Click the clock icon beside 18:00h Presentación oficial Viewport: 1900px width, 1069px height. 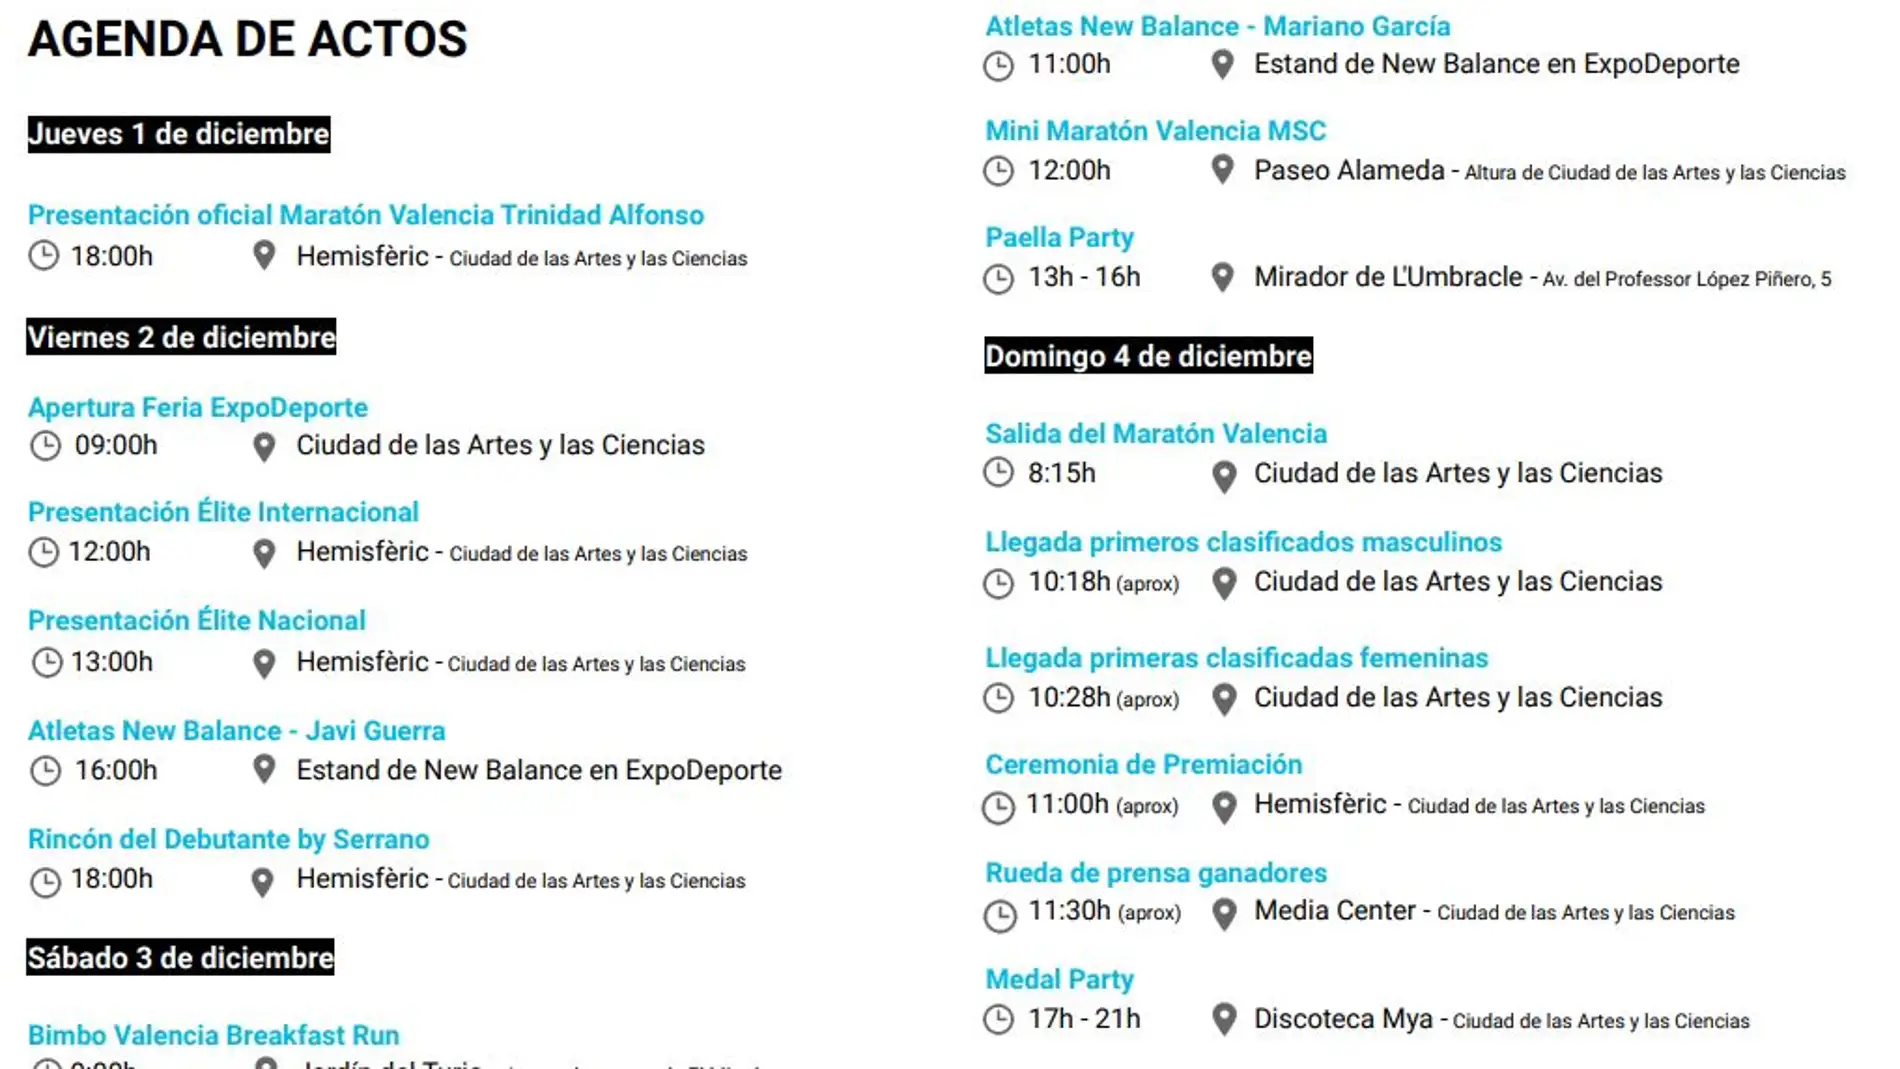click(x=43, y=255)
